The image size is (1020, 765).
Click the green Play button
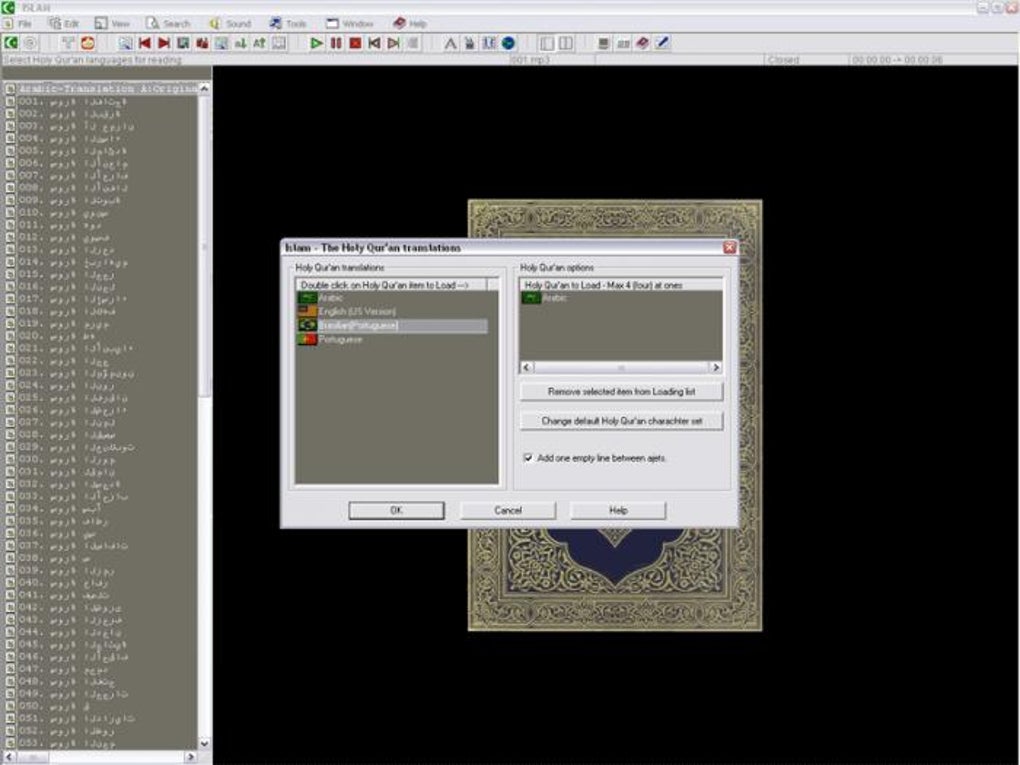coord(317,43)
